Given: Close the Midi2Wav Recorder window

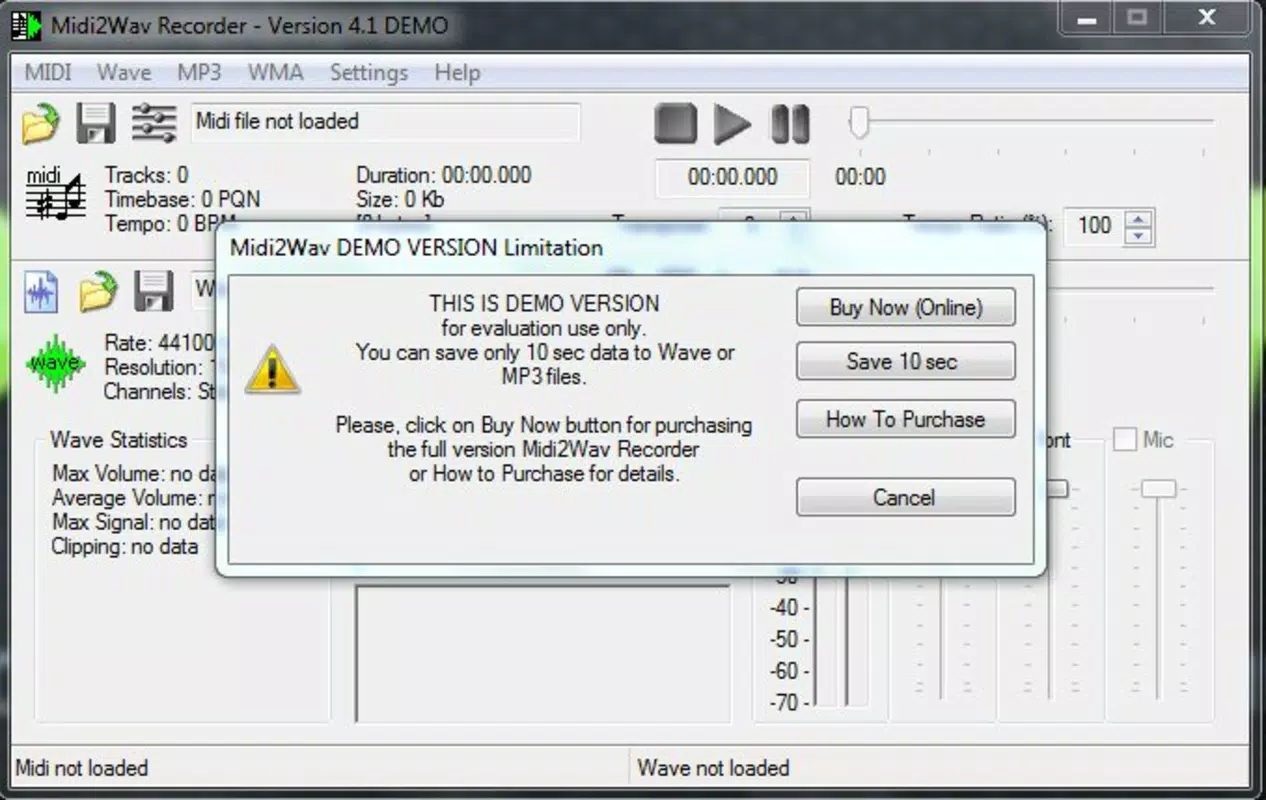Looking at the screenshot, I should pos(1207,17).
